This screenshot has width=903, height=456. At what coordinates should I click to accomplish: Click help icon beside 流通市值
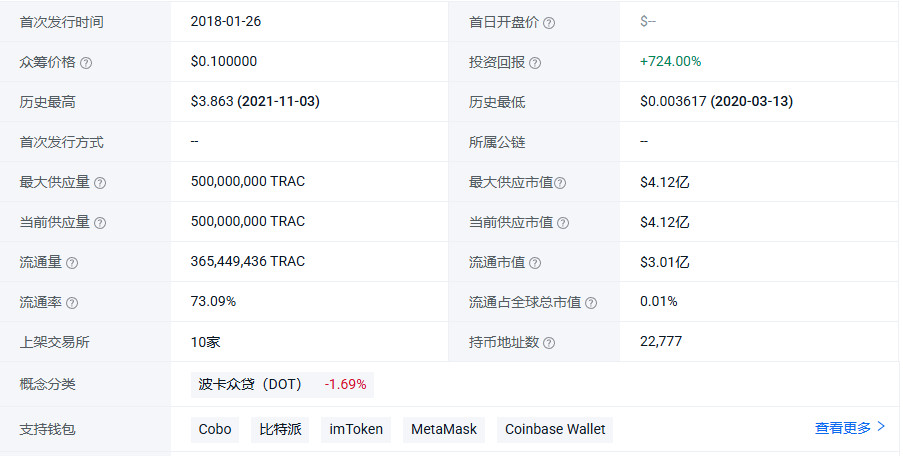(535, 263)
